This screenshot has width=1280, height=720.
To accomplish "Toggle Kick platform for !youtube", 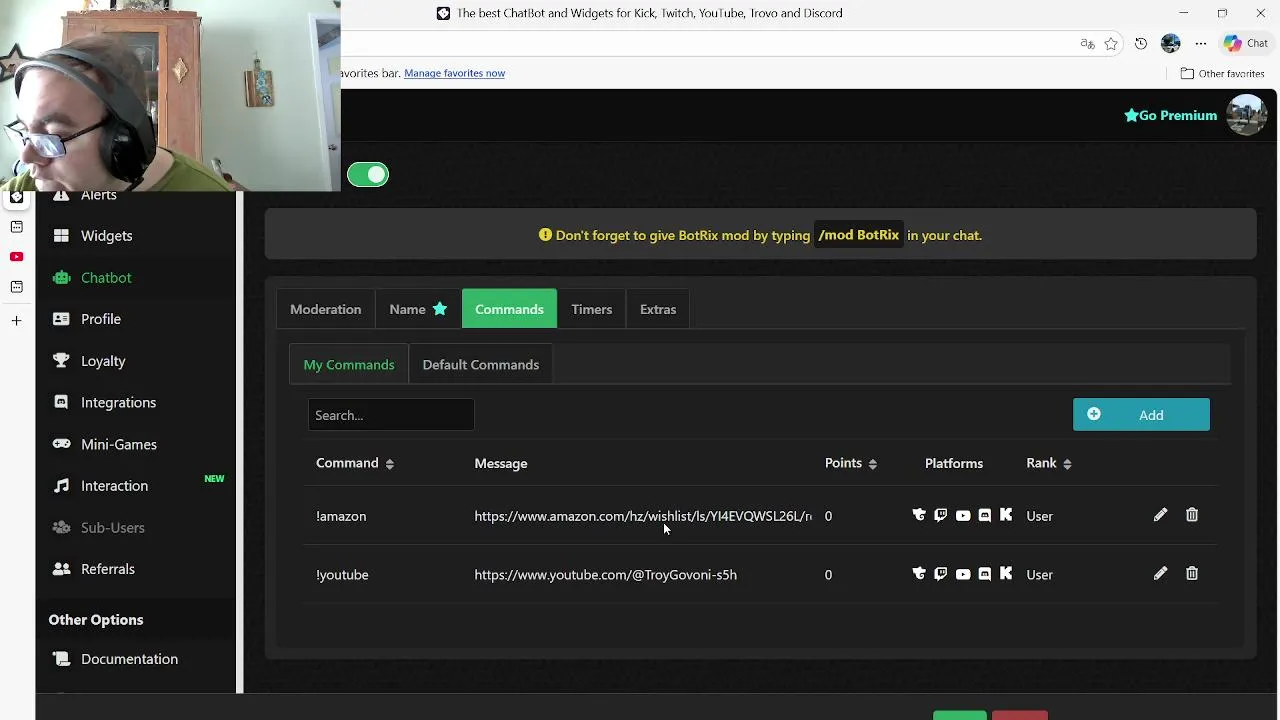I will click(1006, 573).
